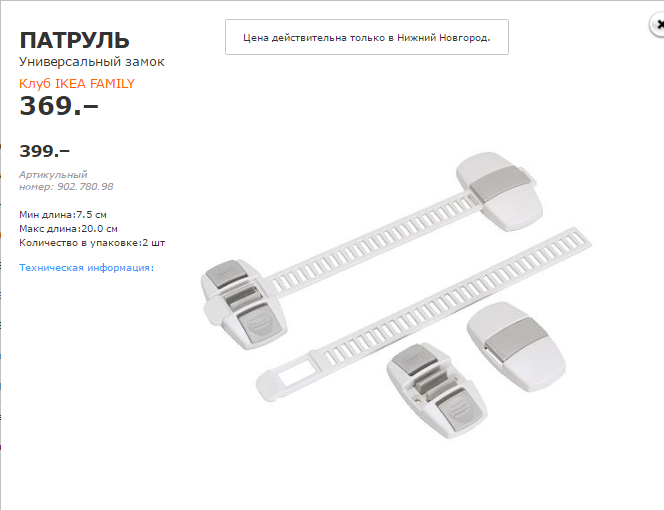The height and width of the screenshot is (510, 664).
Task: Select the ПАТРУЛЬ product title
Action: tap(74, 40)
